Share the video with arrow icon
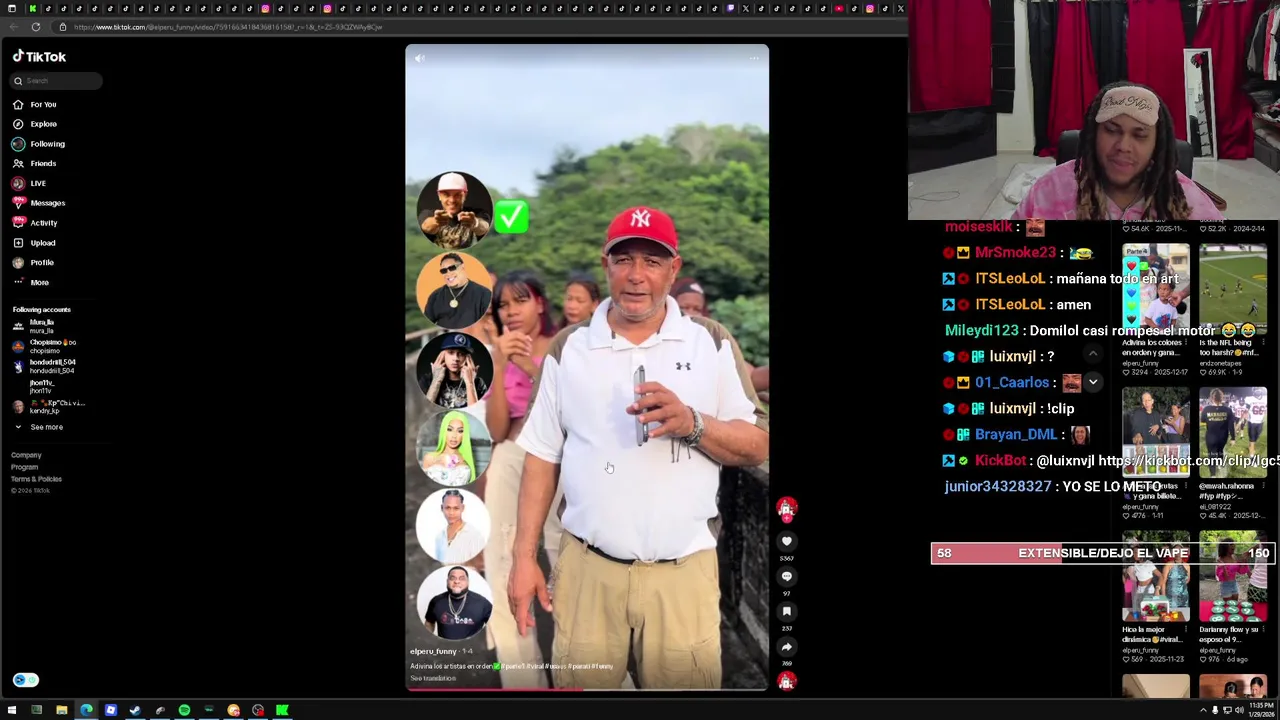 tap(787, 647)
